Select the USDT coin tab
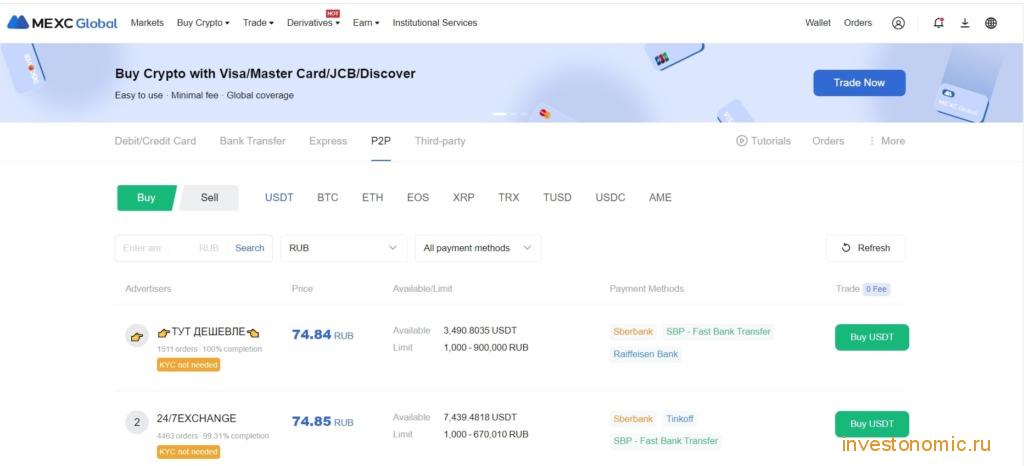 [x=279, y=198]
